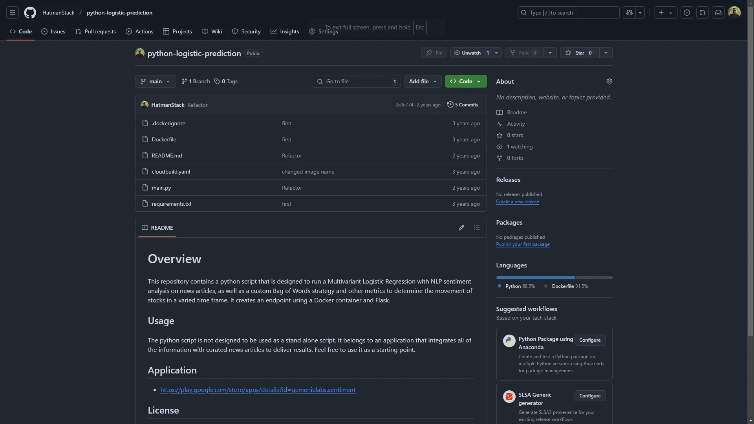The height and width of the screenshot is (424, 754).
Task: Click the user profile avatar
Action: click(734, 12)
